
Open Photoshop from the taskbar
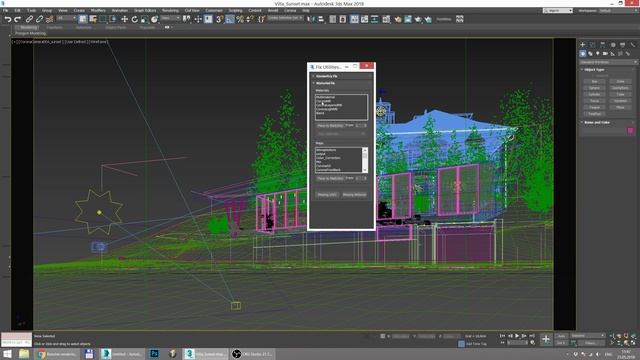(x=154, y=354)
